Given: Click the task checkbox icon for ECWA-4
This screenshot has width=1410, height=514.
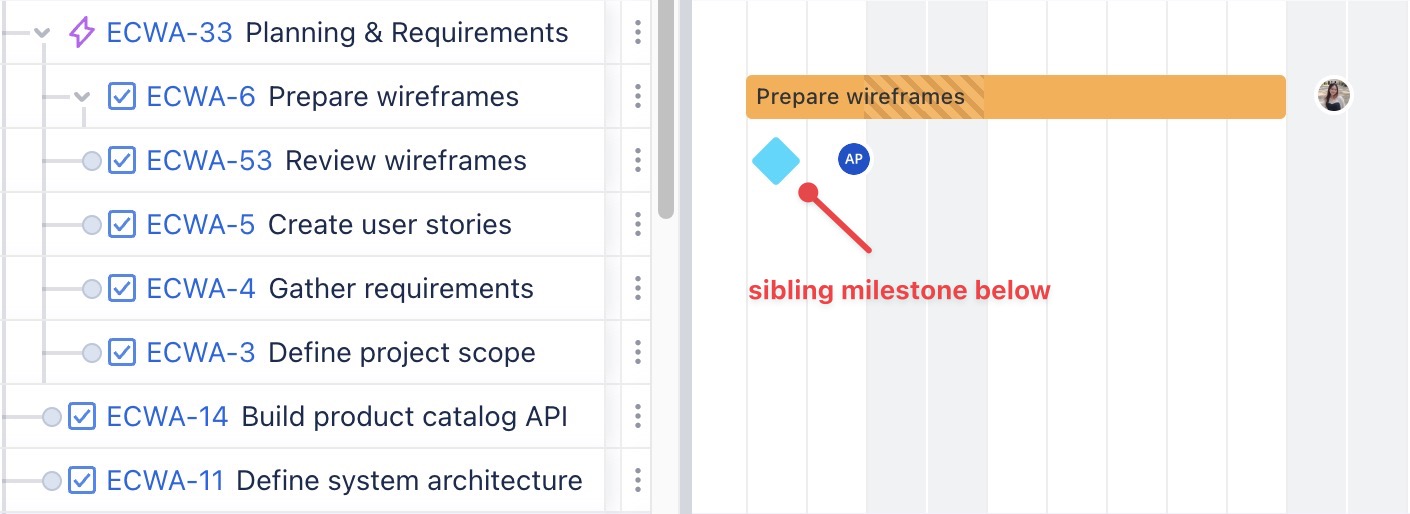Looking at the screenshot, I should pos(122,289).
